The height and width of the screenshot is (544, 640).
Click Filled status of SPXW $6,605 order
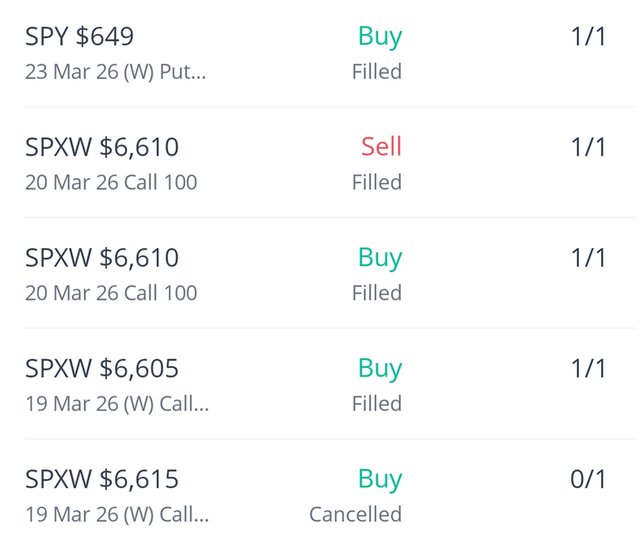coord(377,404)
